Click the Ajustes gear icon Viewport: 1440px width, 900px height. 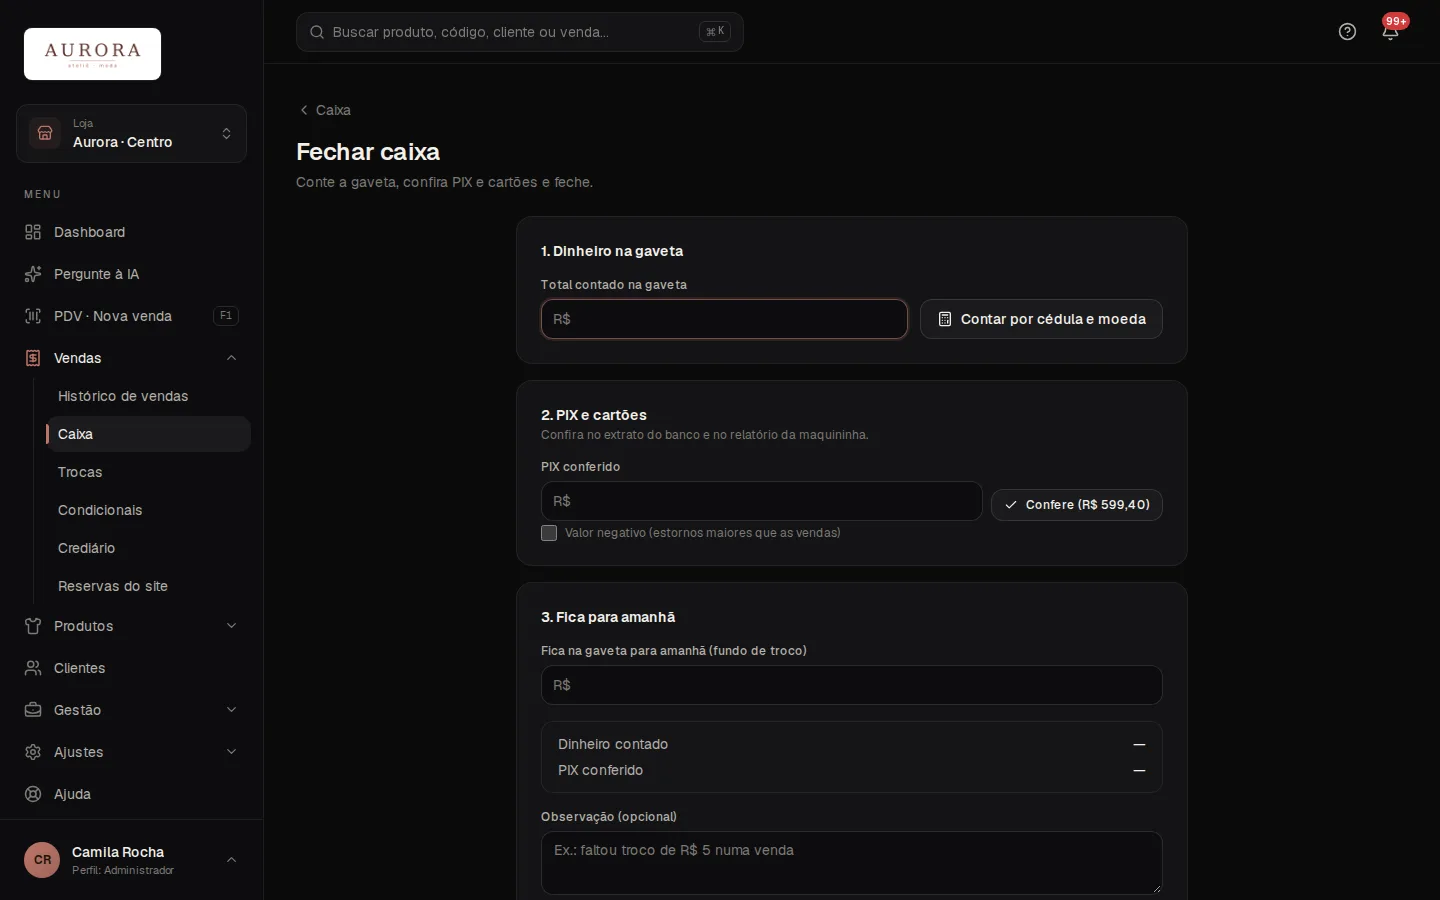33,752
